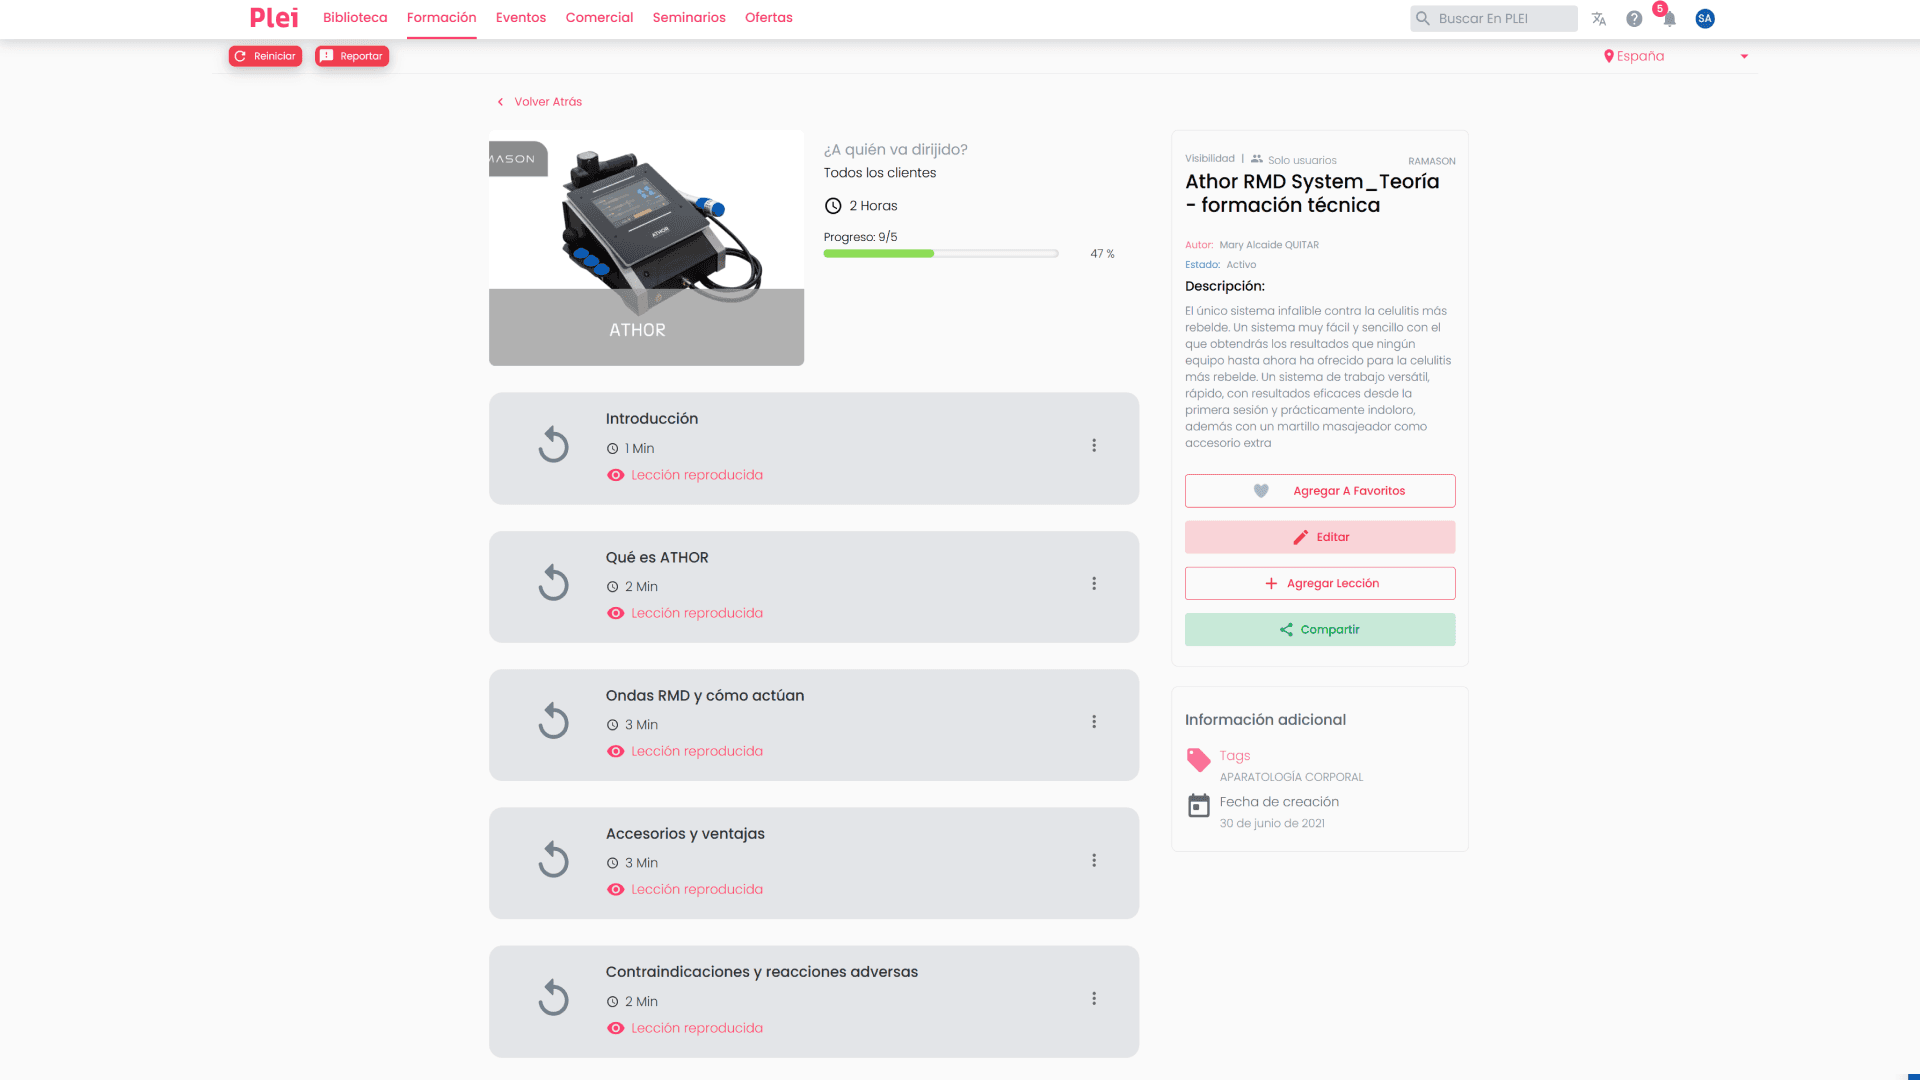Open three-dot menu for Accesorios y ventajas
The image size is (1920, 1080).
[1094, 860]
